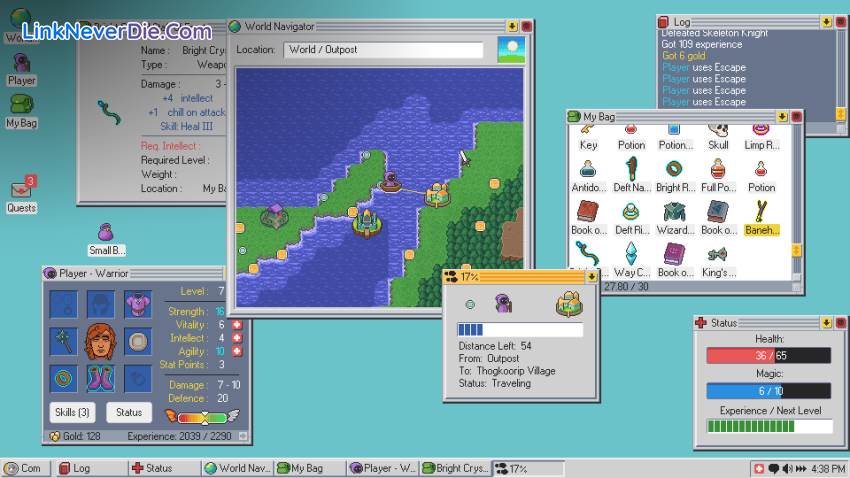Click the fast-forward icon in the tray
This screenshot has width=850, height=478.
(801, 469)
